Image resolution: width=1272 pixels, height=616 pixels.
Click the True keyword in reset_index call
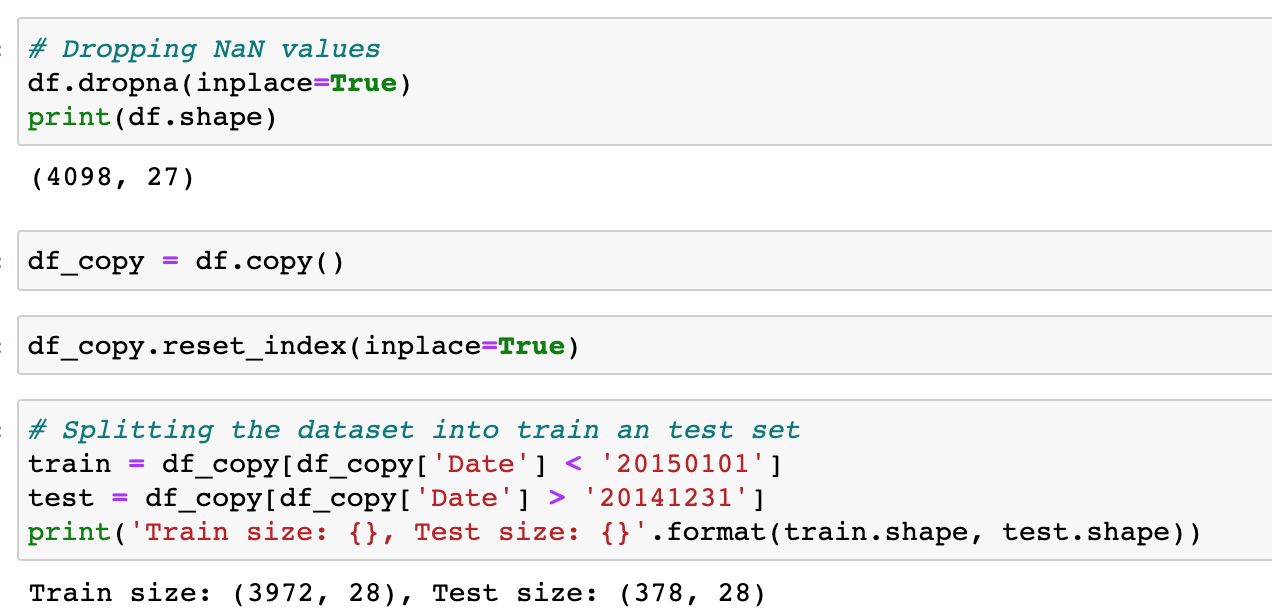532,346
